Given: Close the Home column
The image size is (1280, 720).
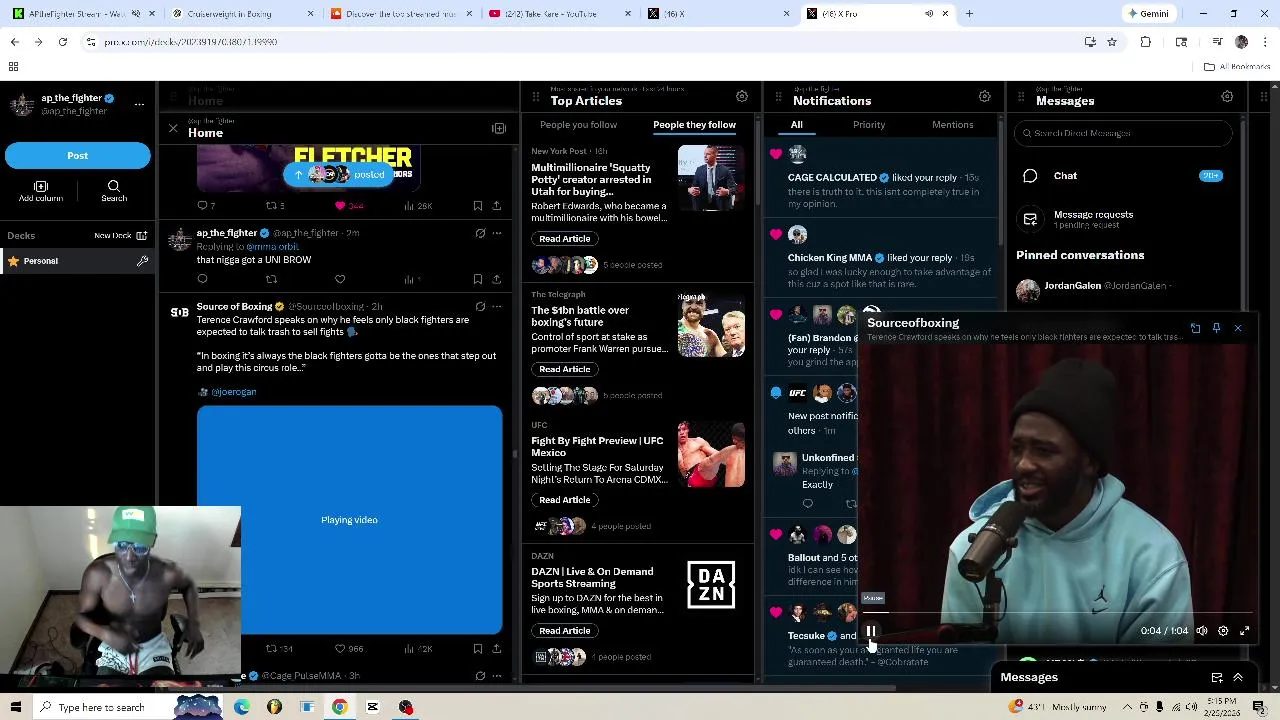Looking at the screenshot, I should coord(173,129).
